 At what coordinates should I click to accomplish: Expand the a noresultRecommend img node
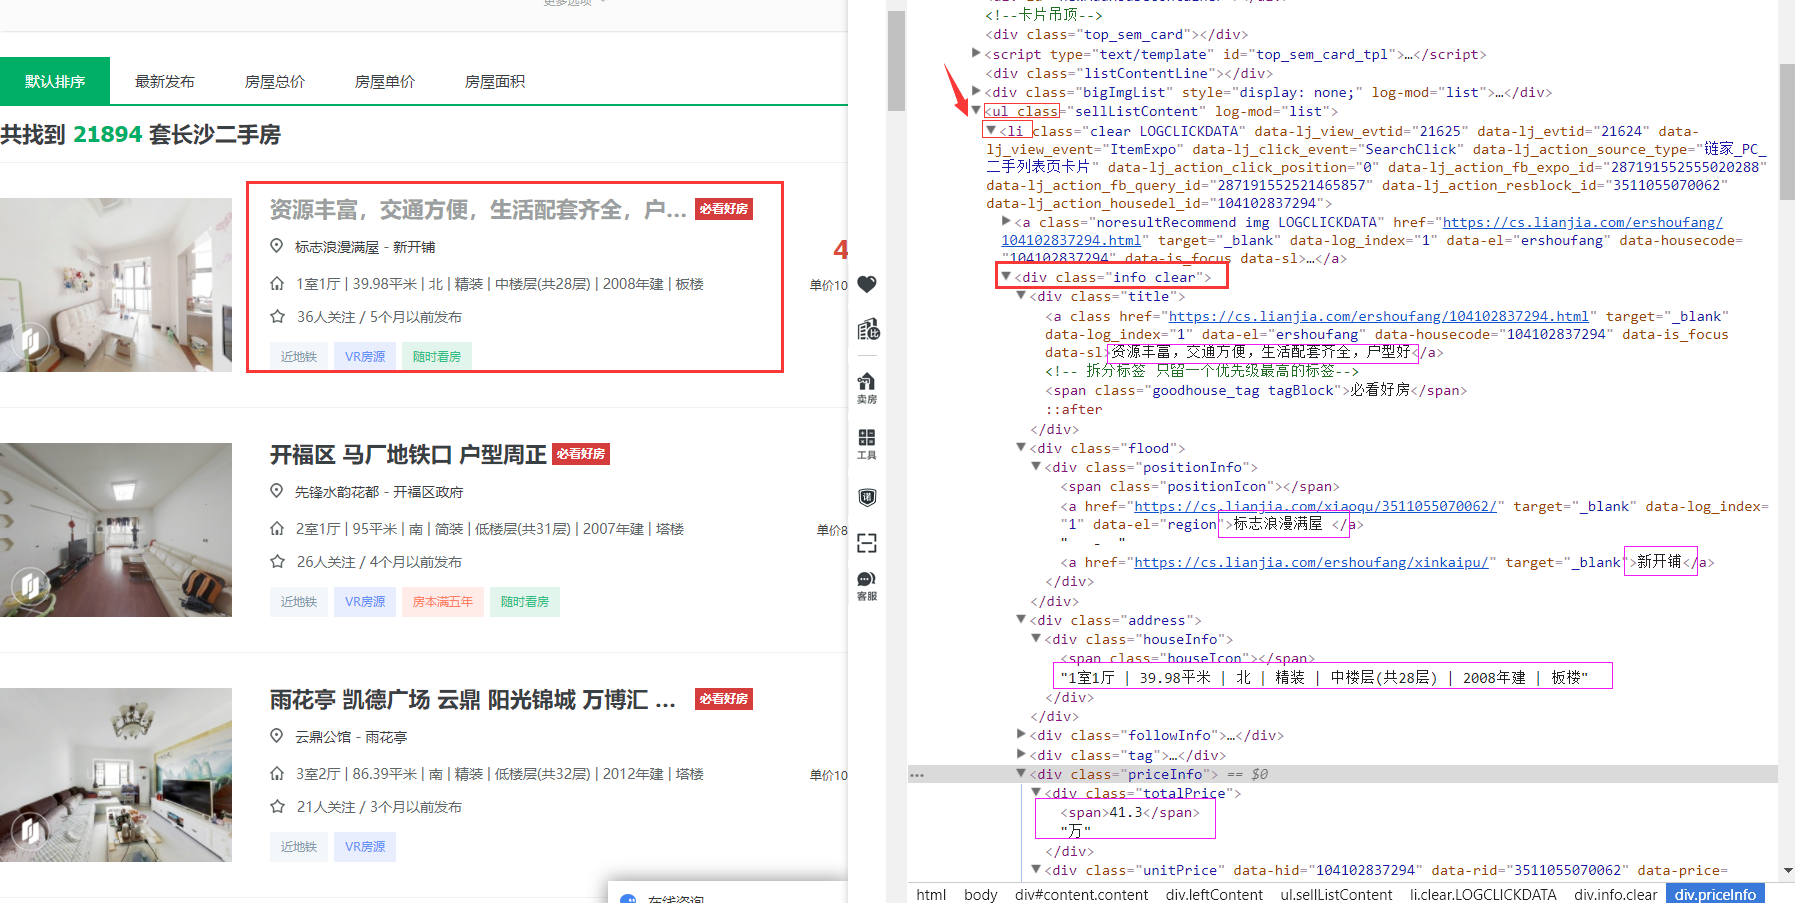(1006, 221)
